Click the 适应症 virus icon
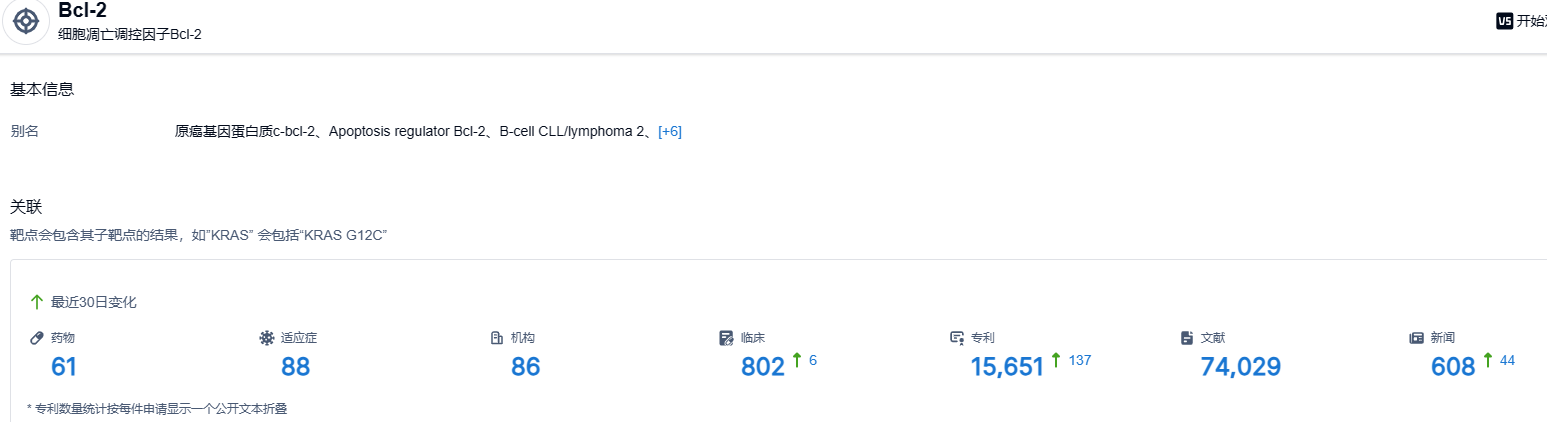Viewport: 1547px width, 422px height. pyautogui.click(x=266, y=338)
